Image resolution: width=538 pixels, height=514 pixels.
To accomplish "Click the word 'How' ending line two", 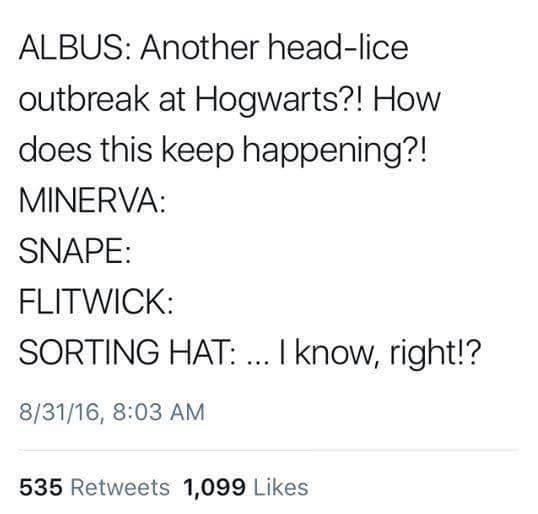I will [x=407, y=99].
